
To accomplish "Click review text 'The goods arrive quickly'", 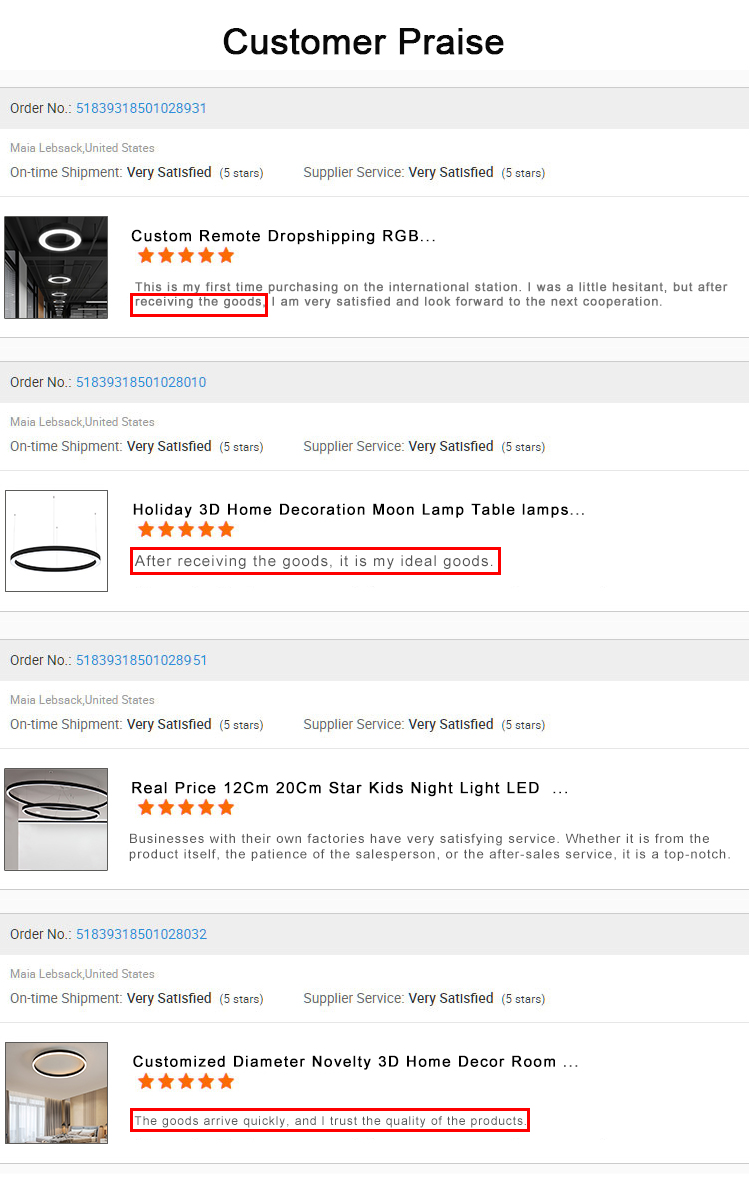I will click(x=329, y=1120).
